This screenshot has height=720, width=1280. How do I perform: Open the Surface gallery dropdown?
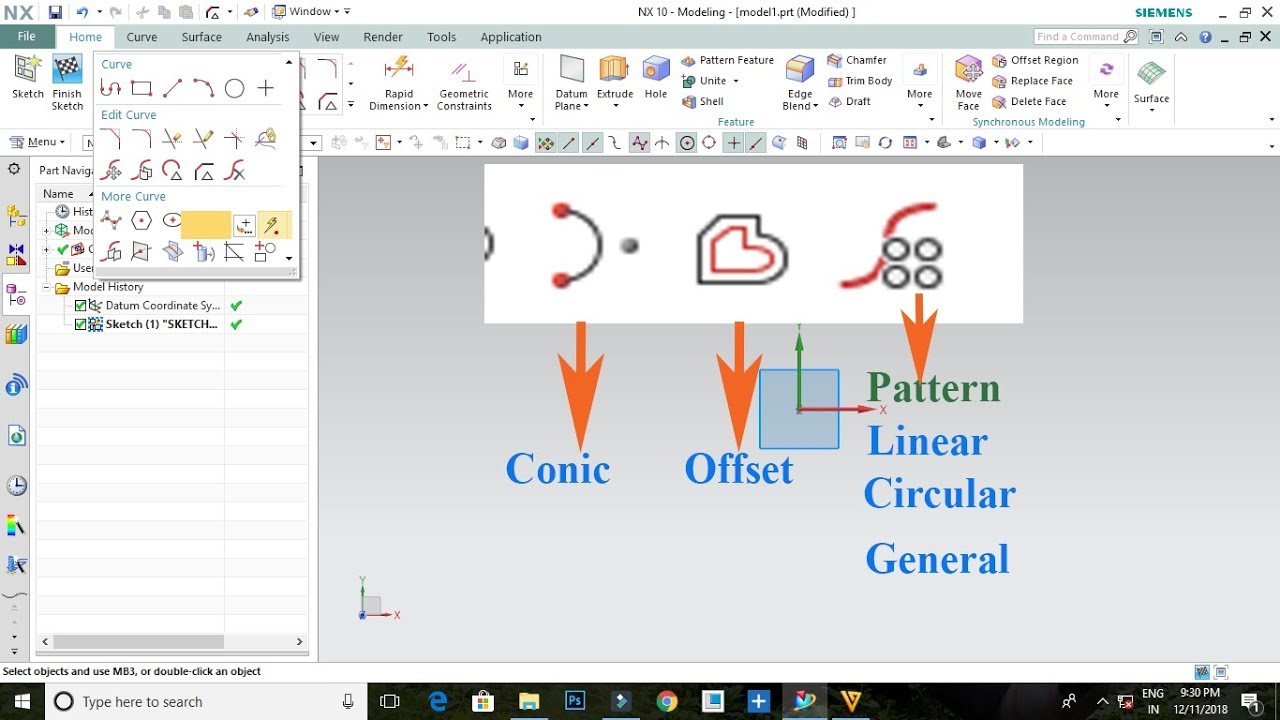click(1151, 111)
